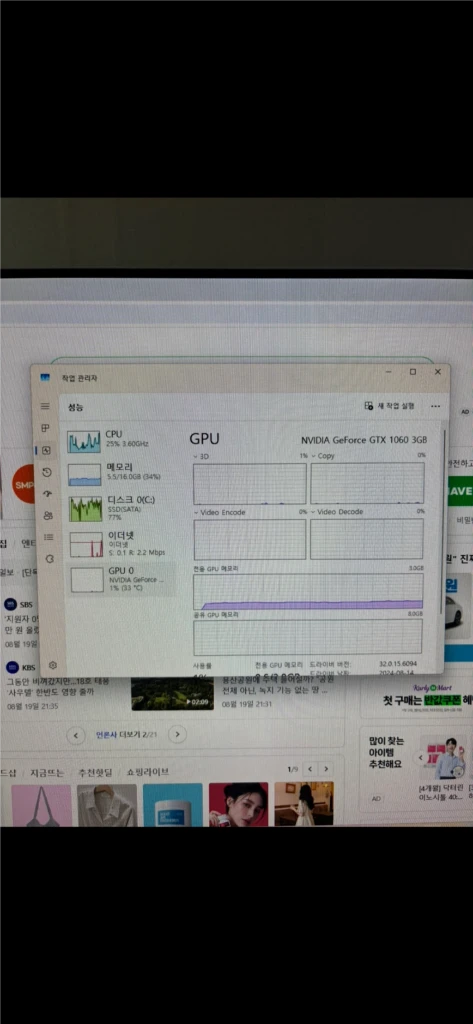Select the 메모리 (Memory) performance item
Image resolution: width=473 pixels, height=1024 pixels.
(x=120, y=474)
